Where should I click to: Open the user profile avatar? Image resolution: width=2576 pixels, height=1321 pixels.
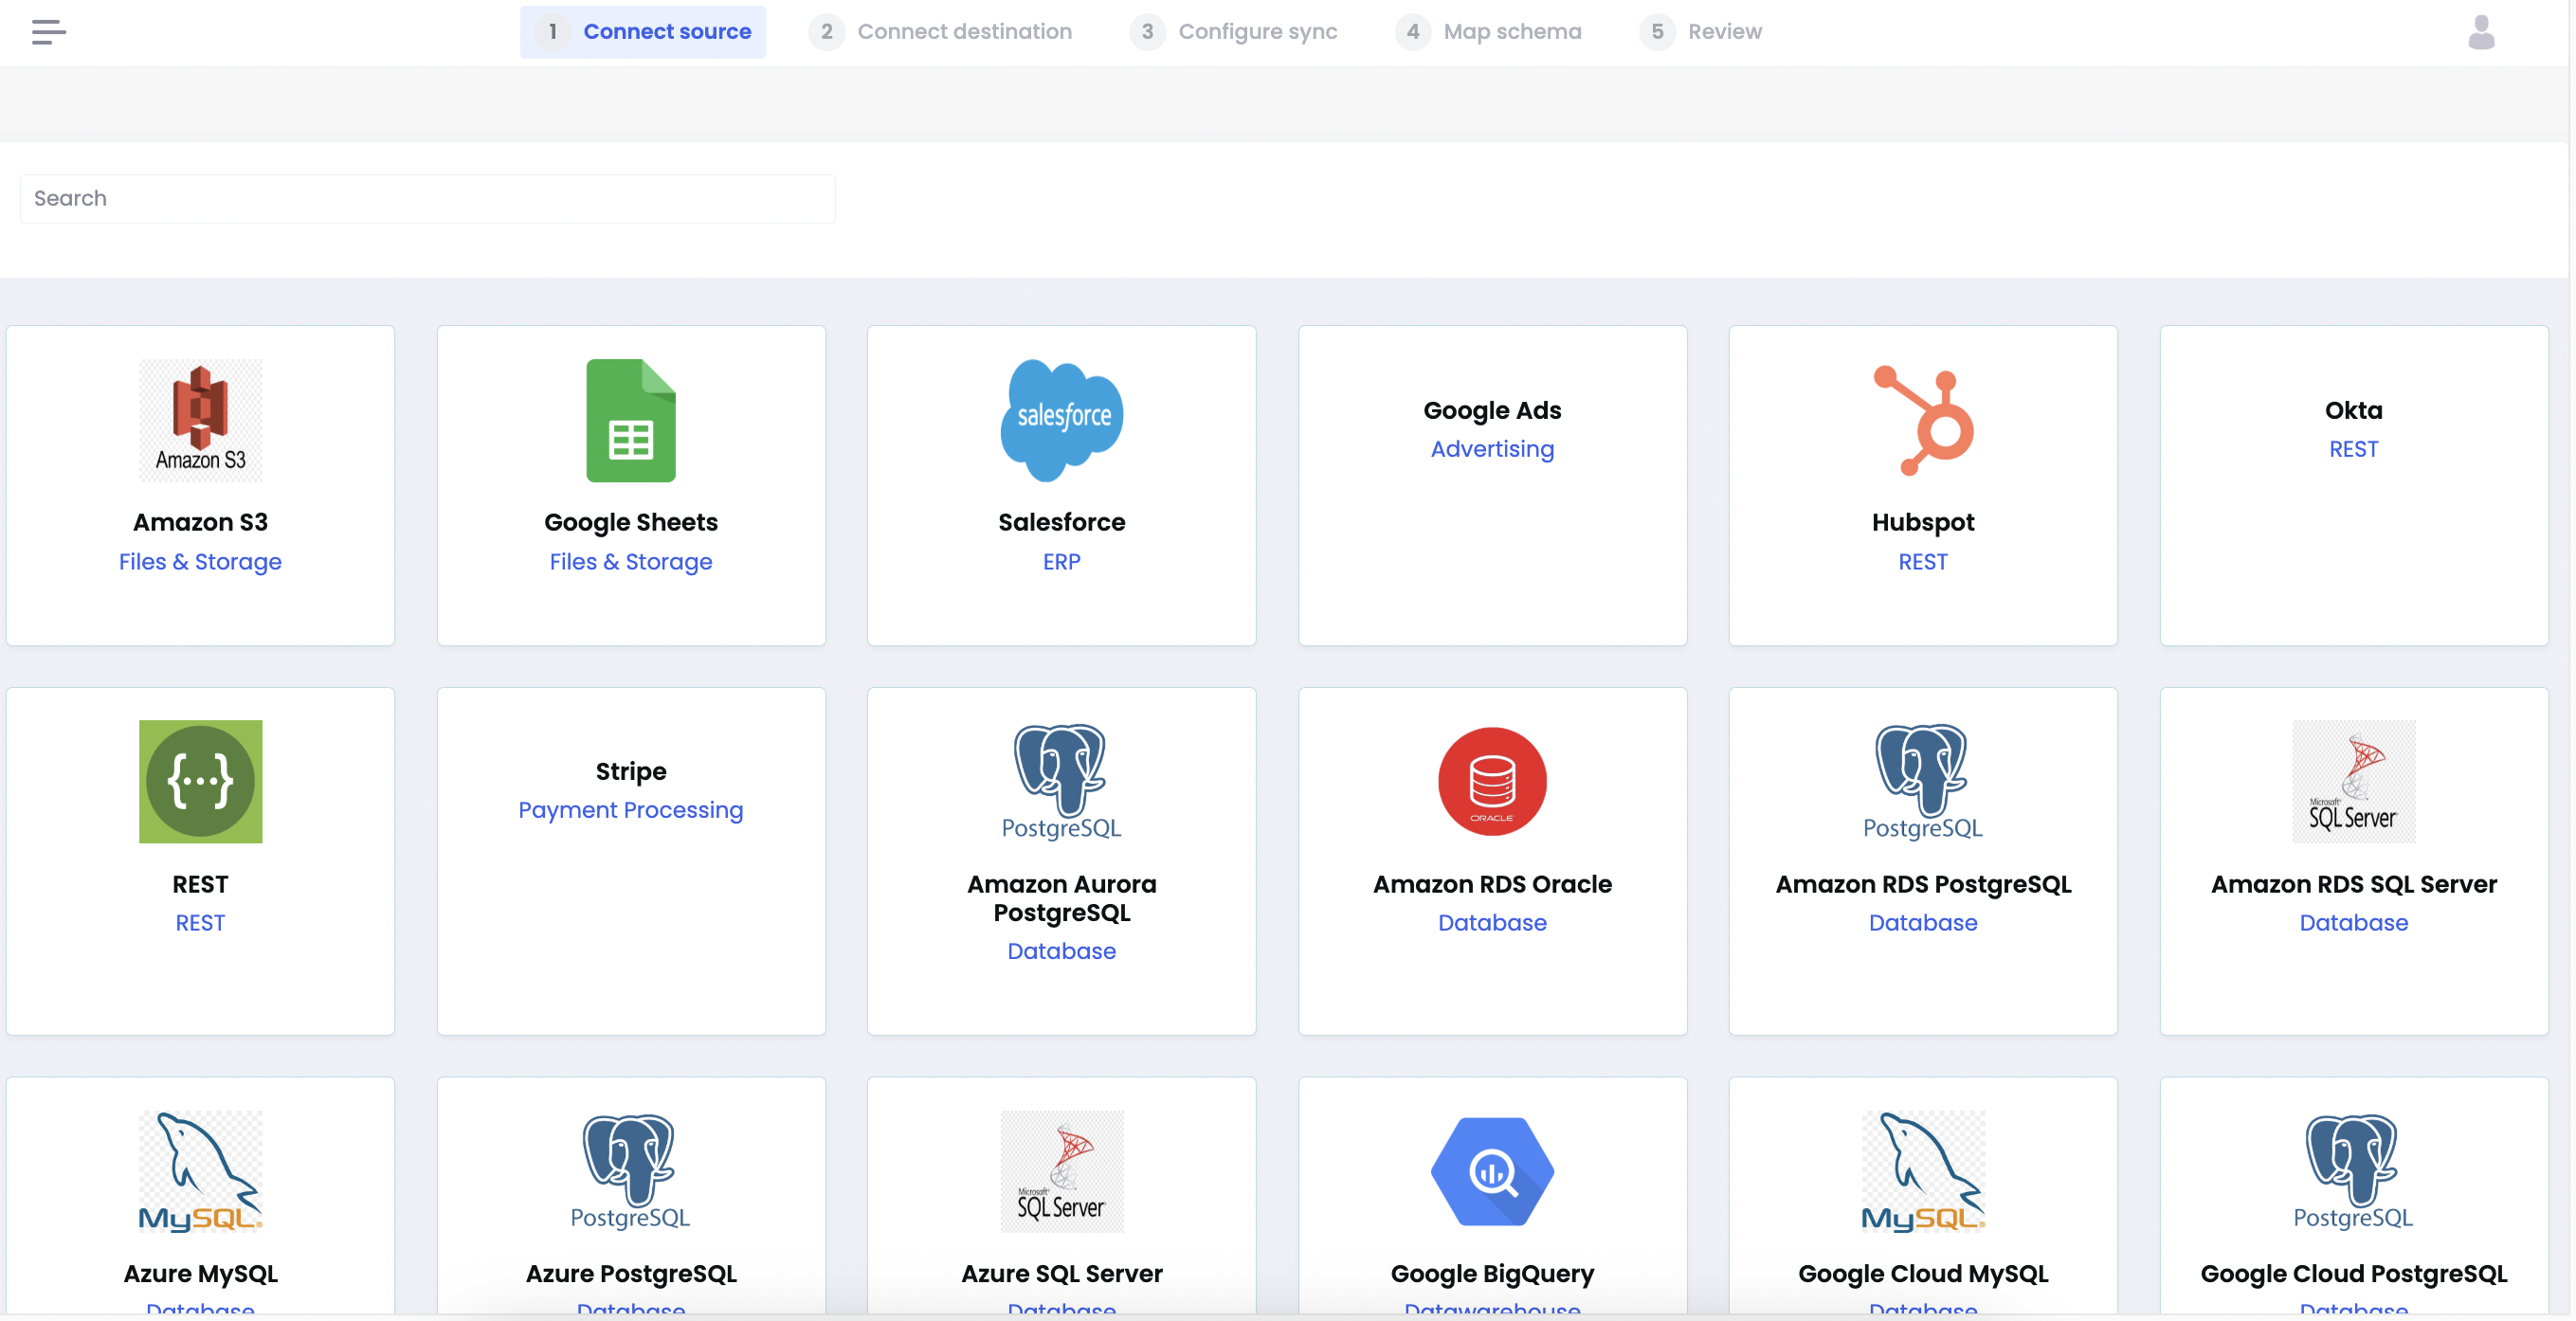(x=2481, y=32)
